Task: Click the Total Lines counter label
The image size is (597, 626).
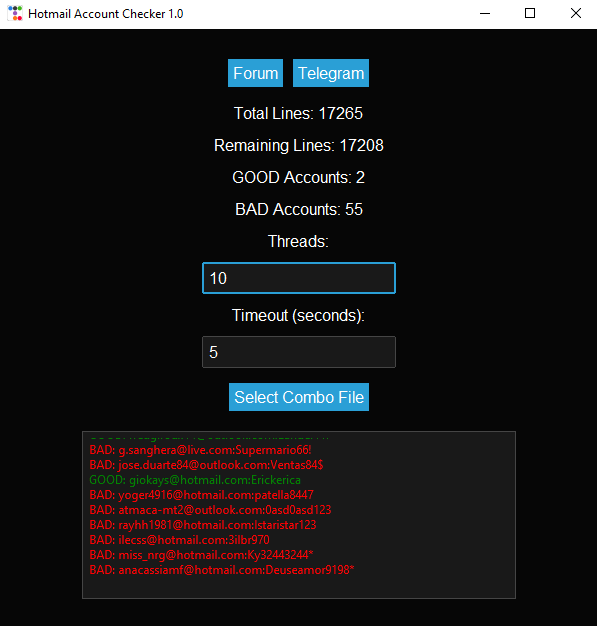Action: [298, 113]
